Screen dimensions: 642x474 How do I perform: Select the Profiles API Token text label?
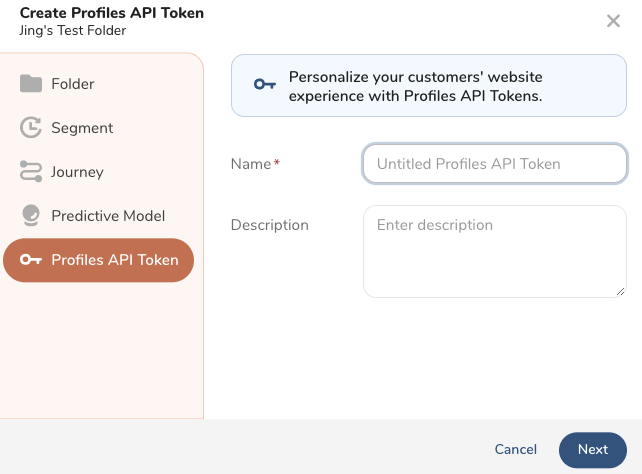coord(114,260)
